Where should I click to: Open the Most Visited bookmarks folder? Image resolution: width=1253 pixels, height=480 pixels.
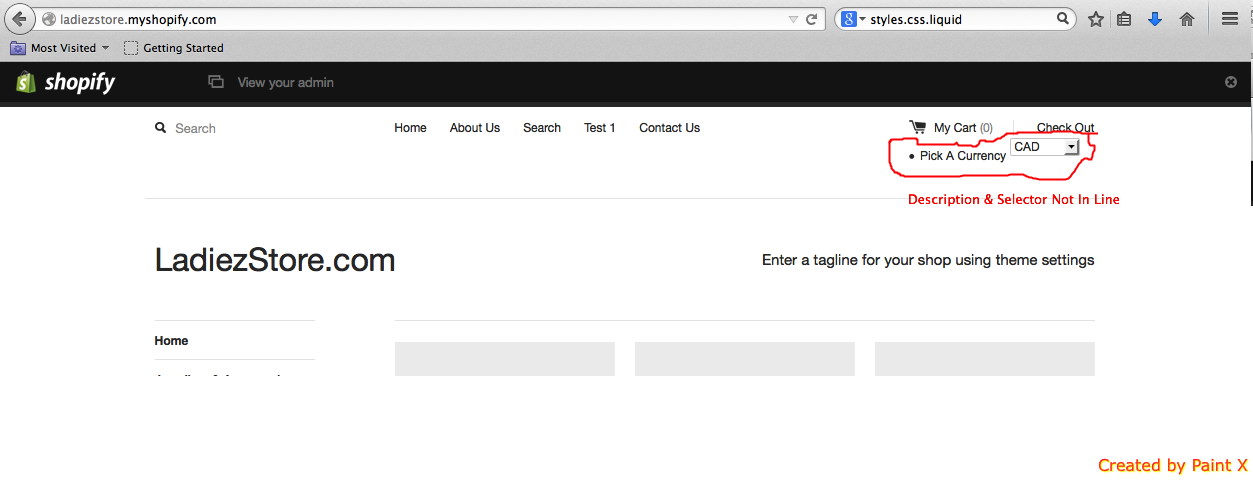click(x=59, y=48)
